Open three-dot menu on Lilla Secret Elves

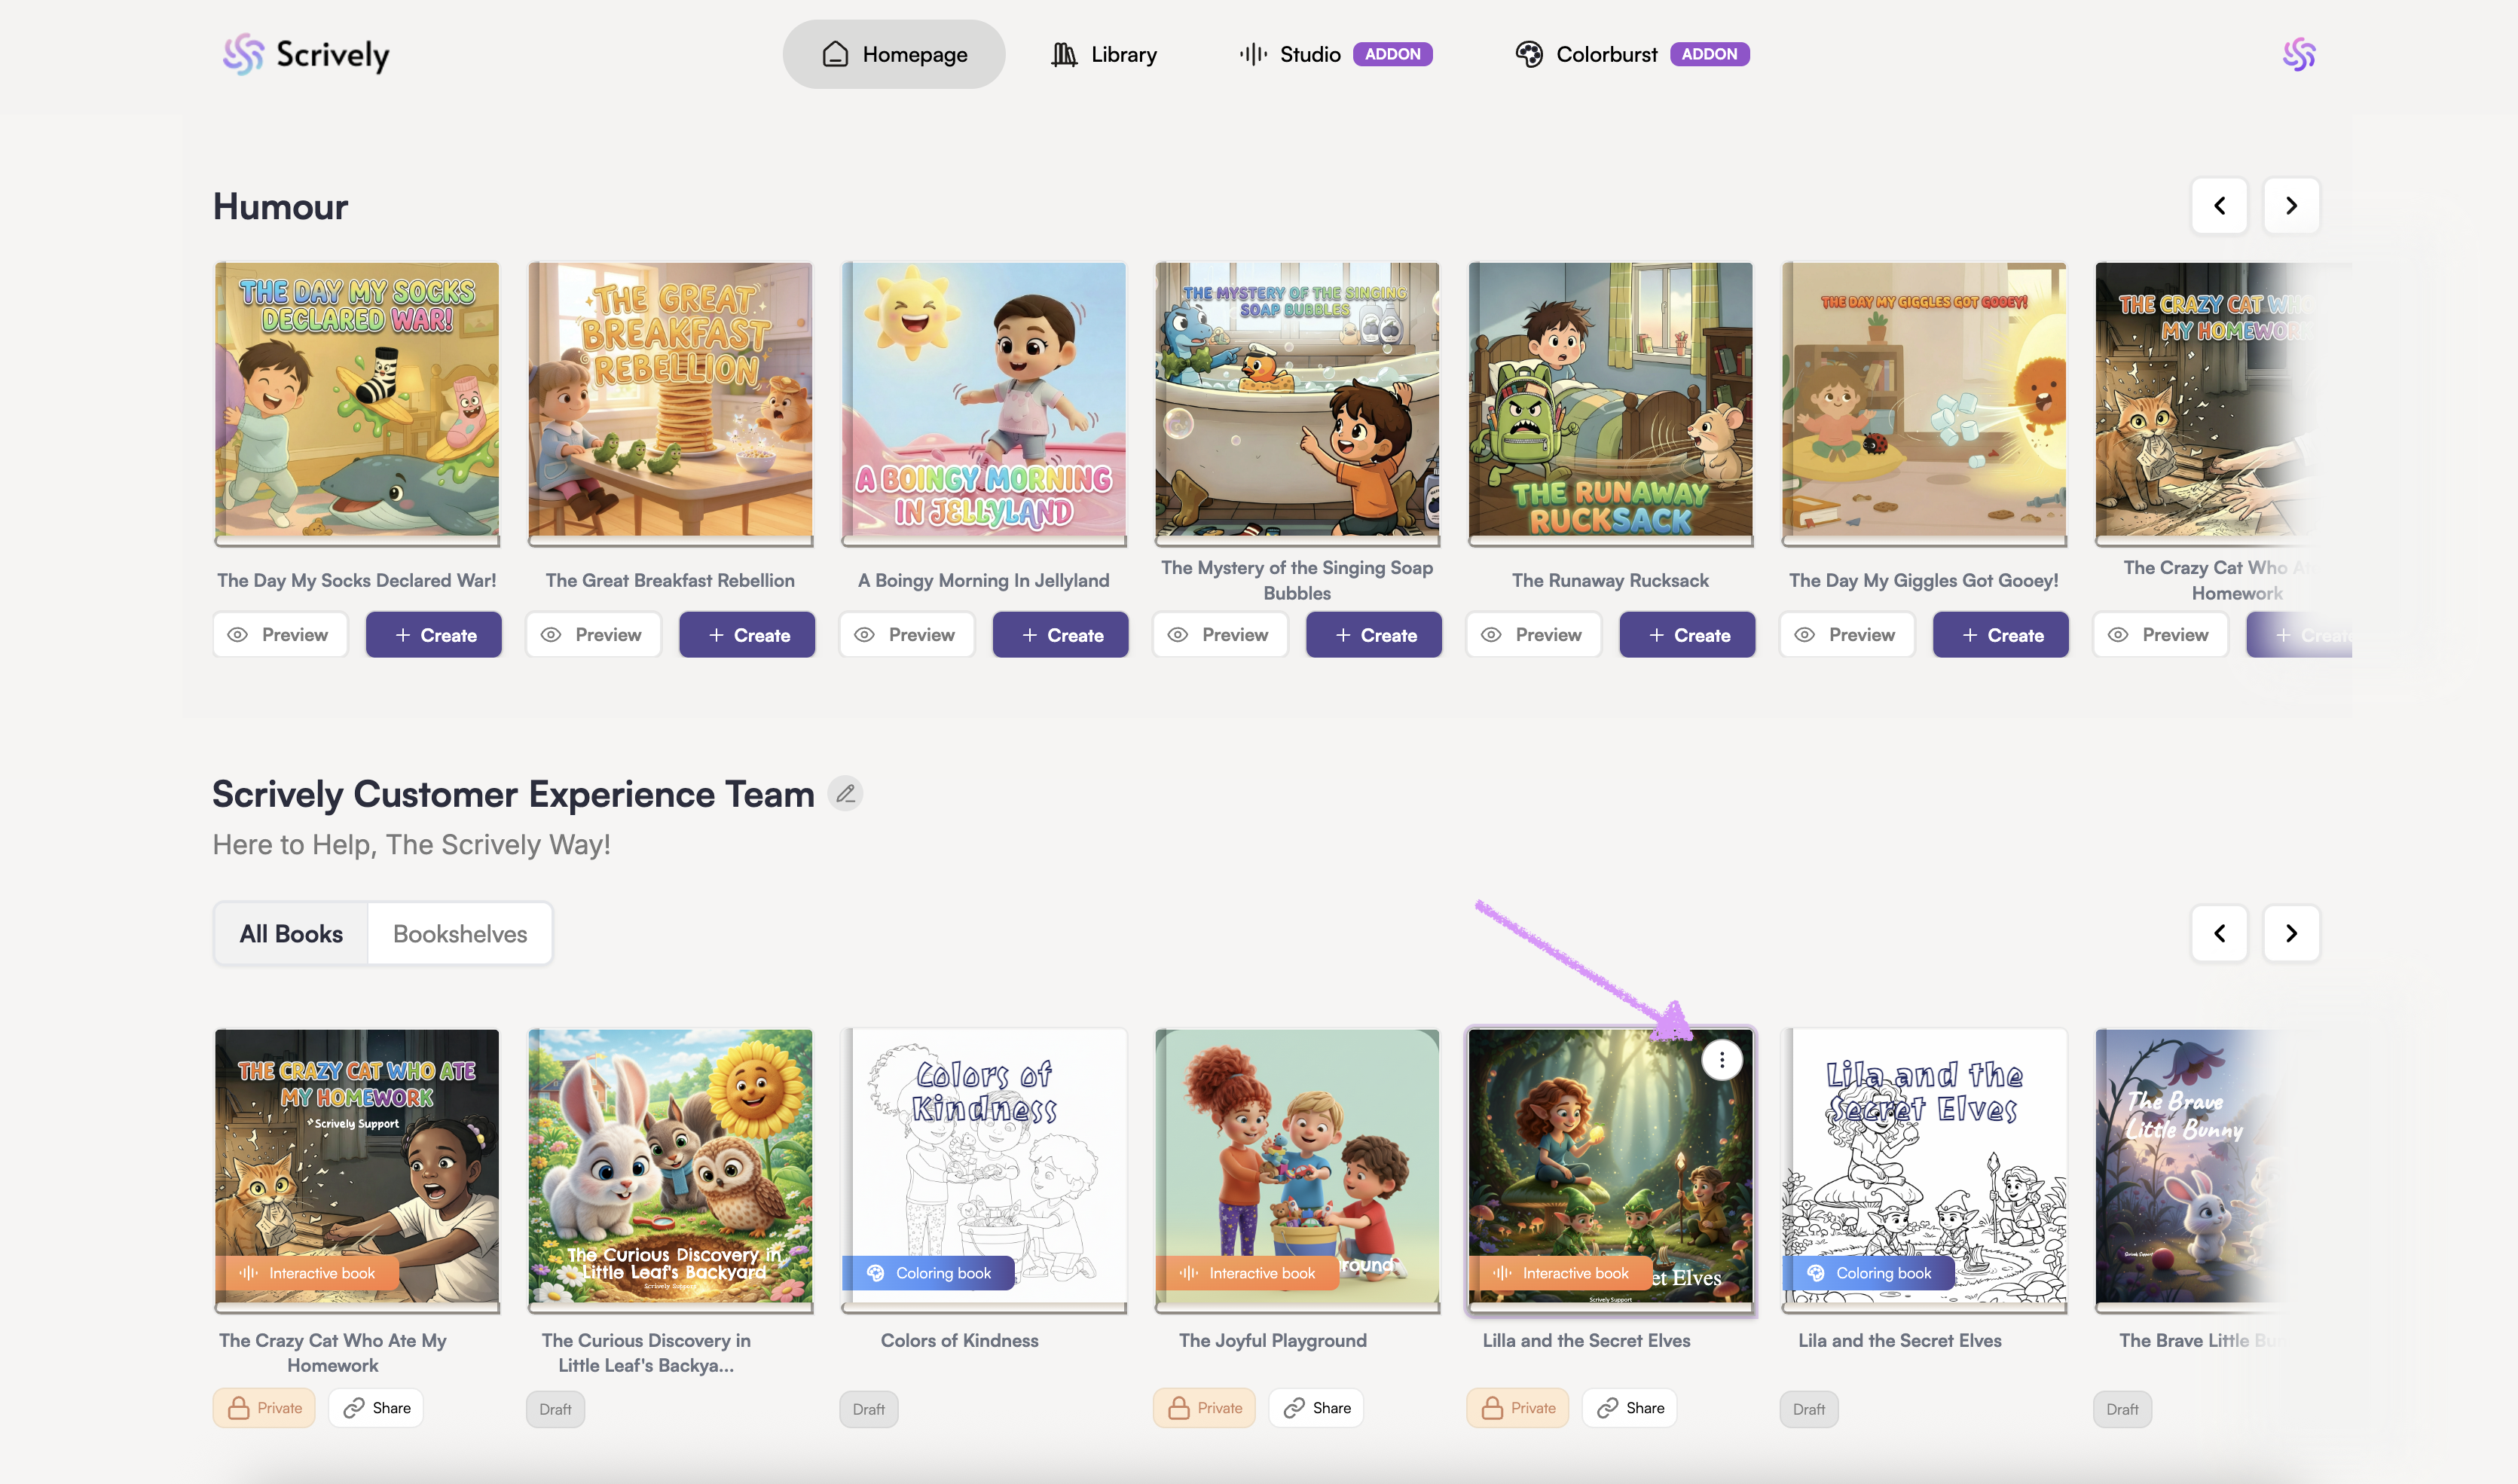click(x=1721, y=1060)
